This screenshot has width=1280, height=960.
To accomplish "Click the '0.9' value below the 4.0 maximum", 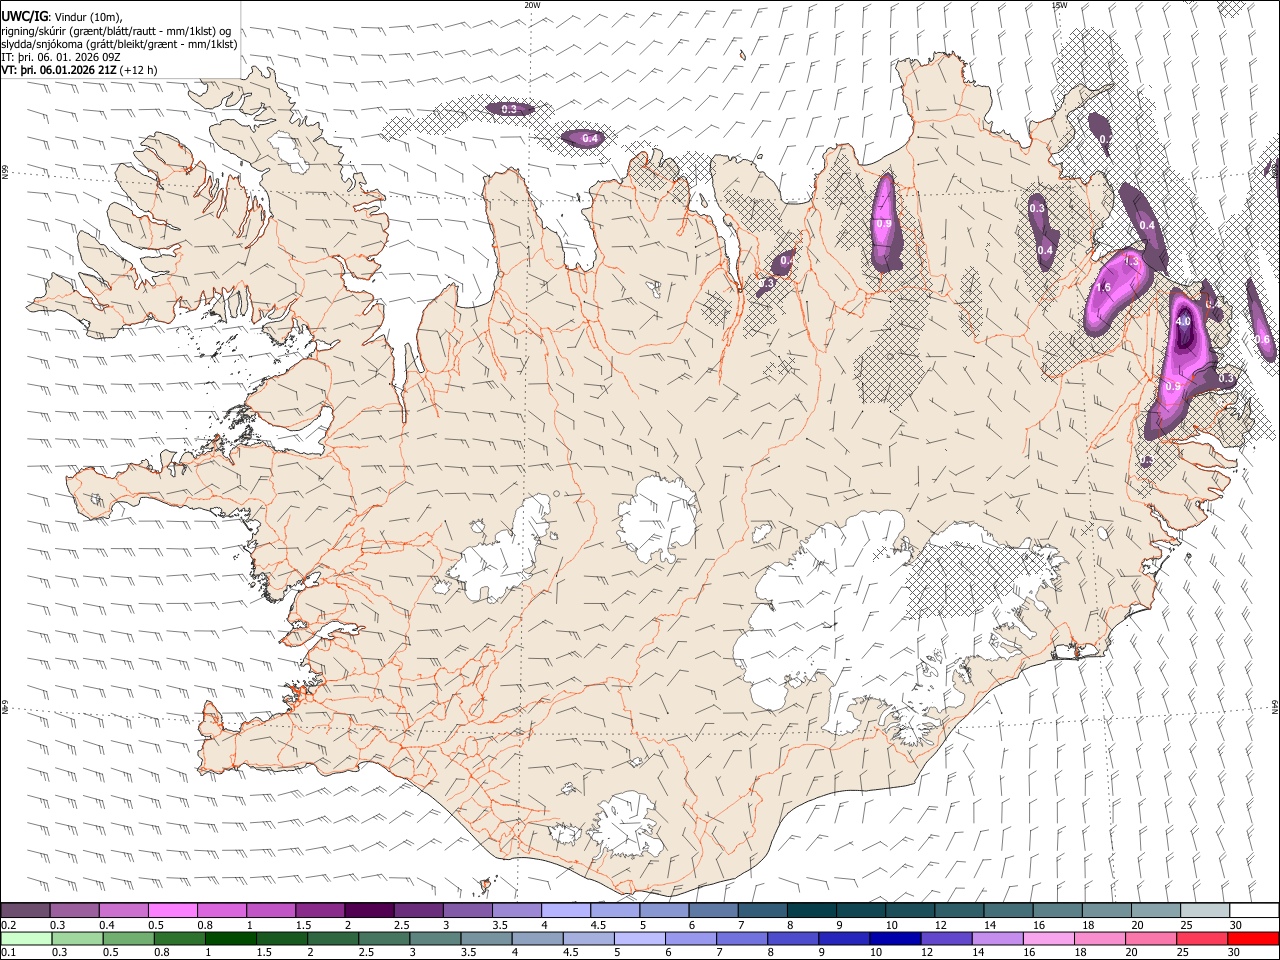I will tap(1173, 386).
